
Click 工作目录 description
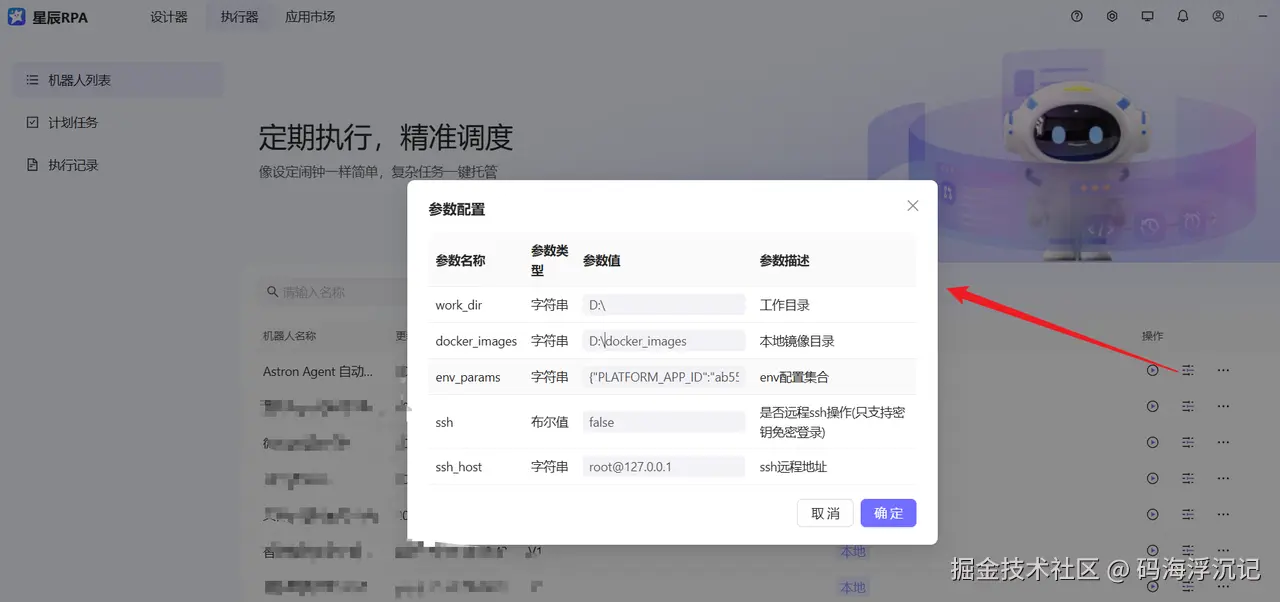click(785, 305)
